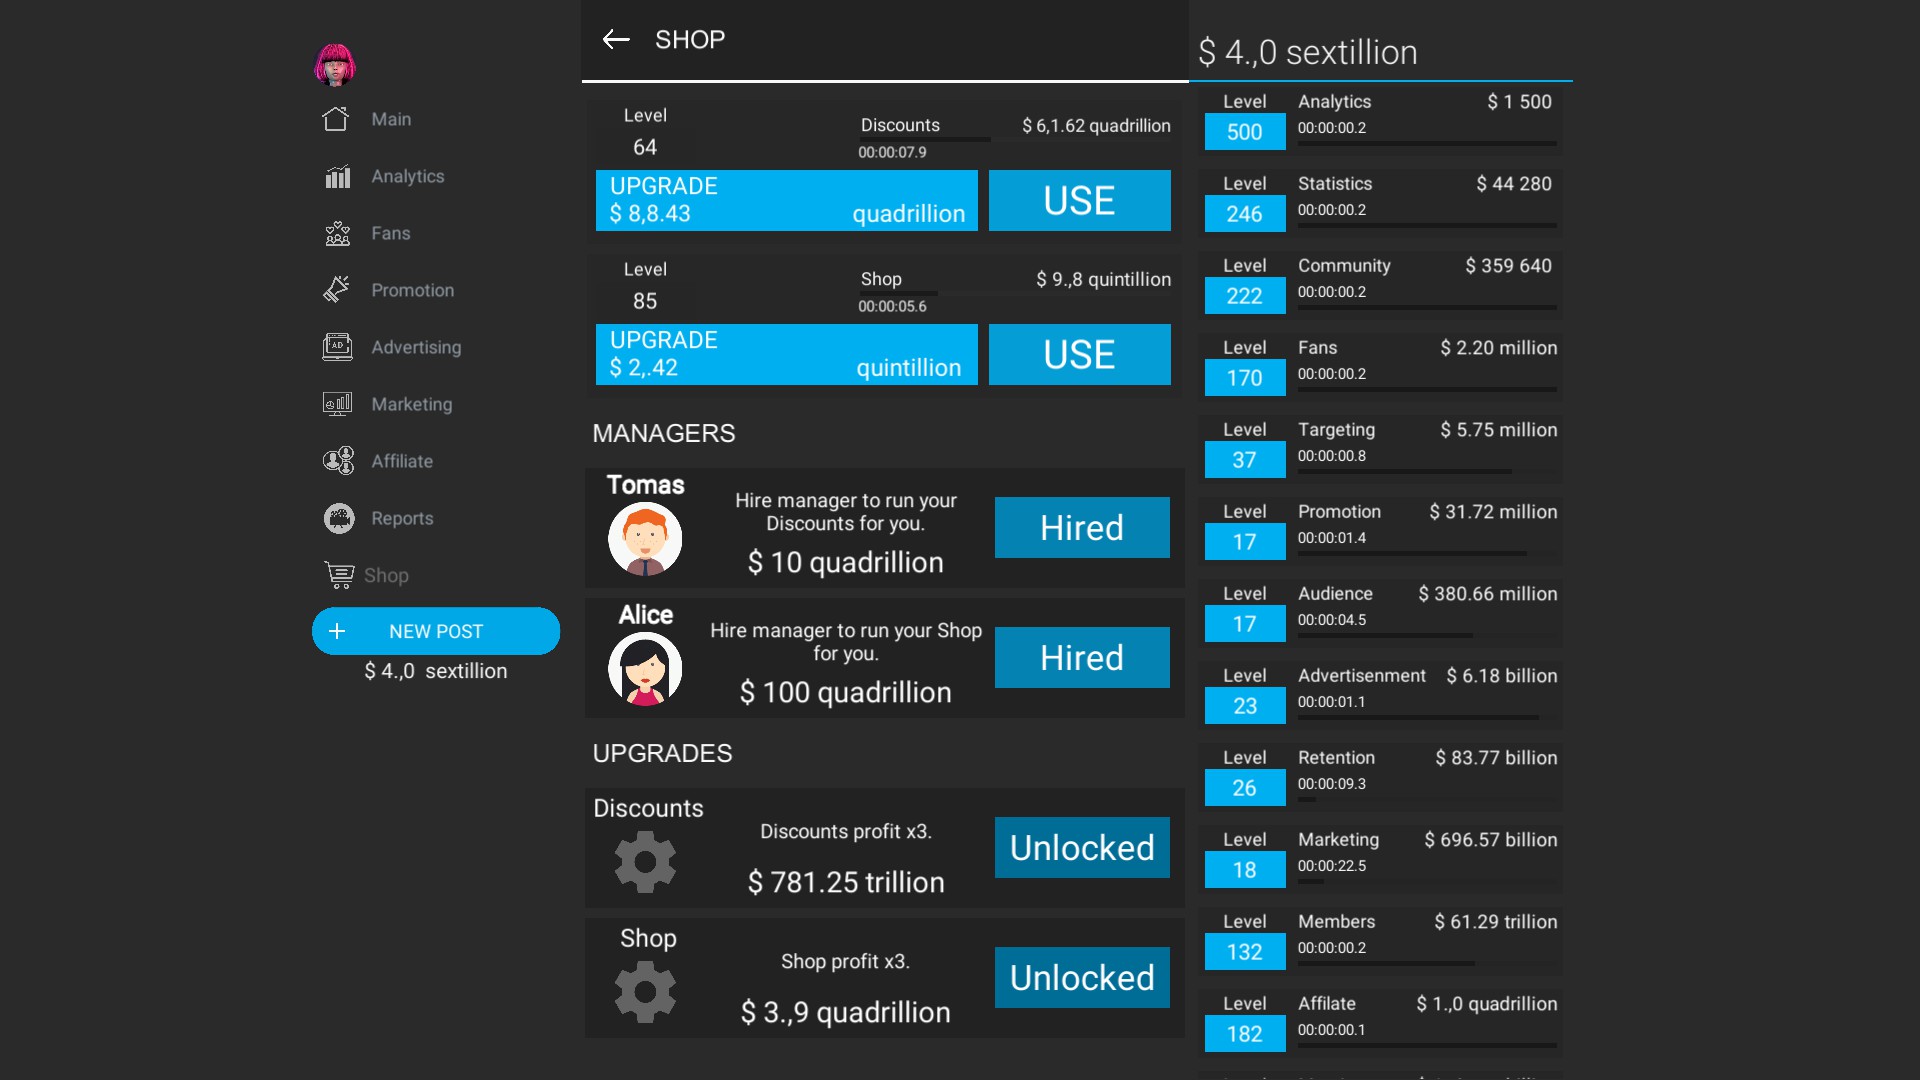The height and width of the screenshot is (1080, 1920).
Task: Select the Marketing menu item
Action: [x=411, y=404]
